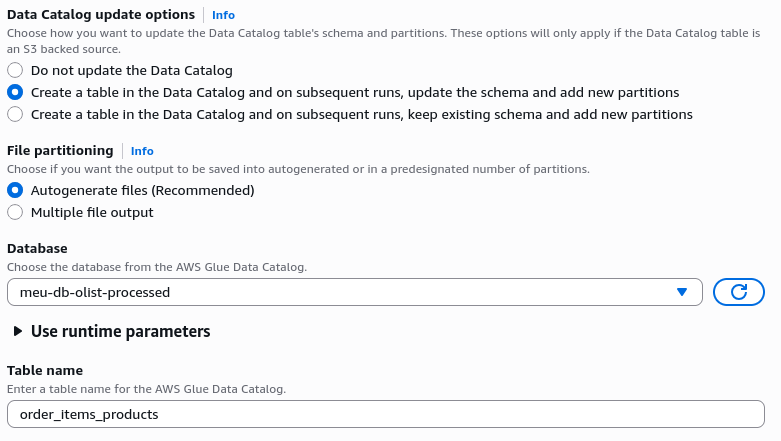Click the blue arrow in Database dropdown

click(x=682, y=292)
